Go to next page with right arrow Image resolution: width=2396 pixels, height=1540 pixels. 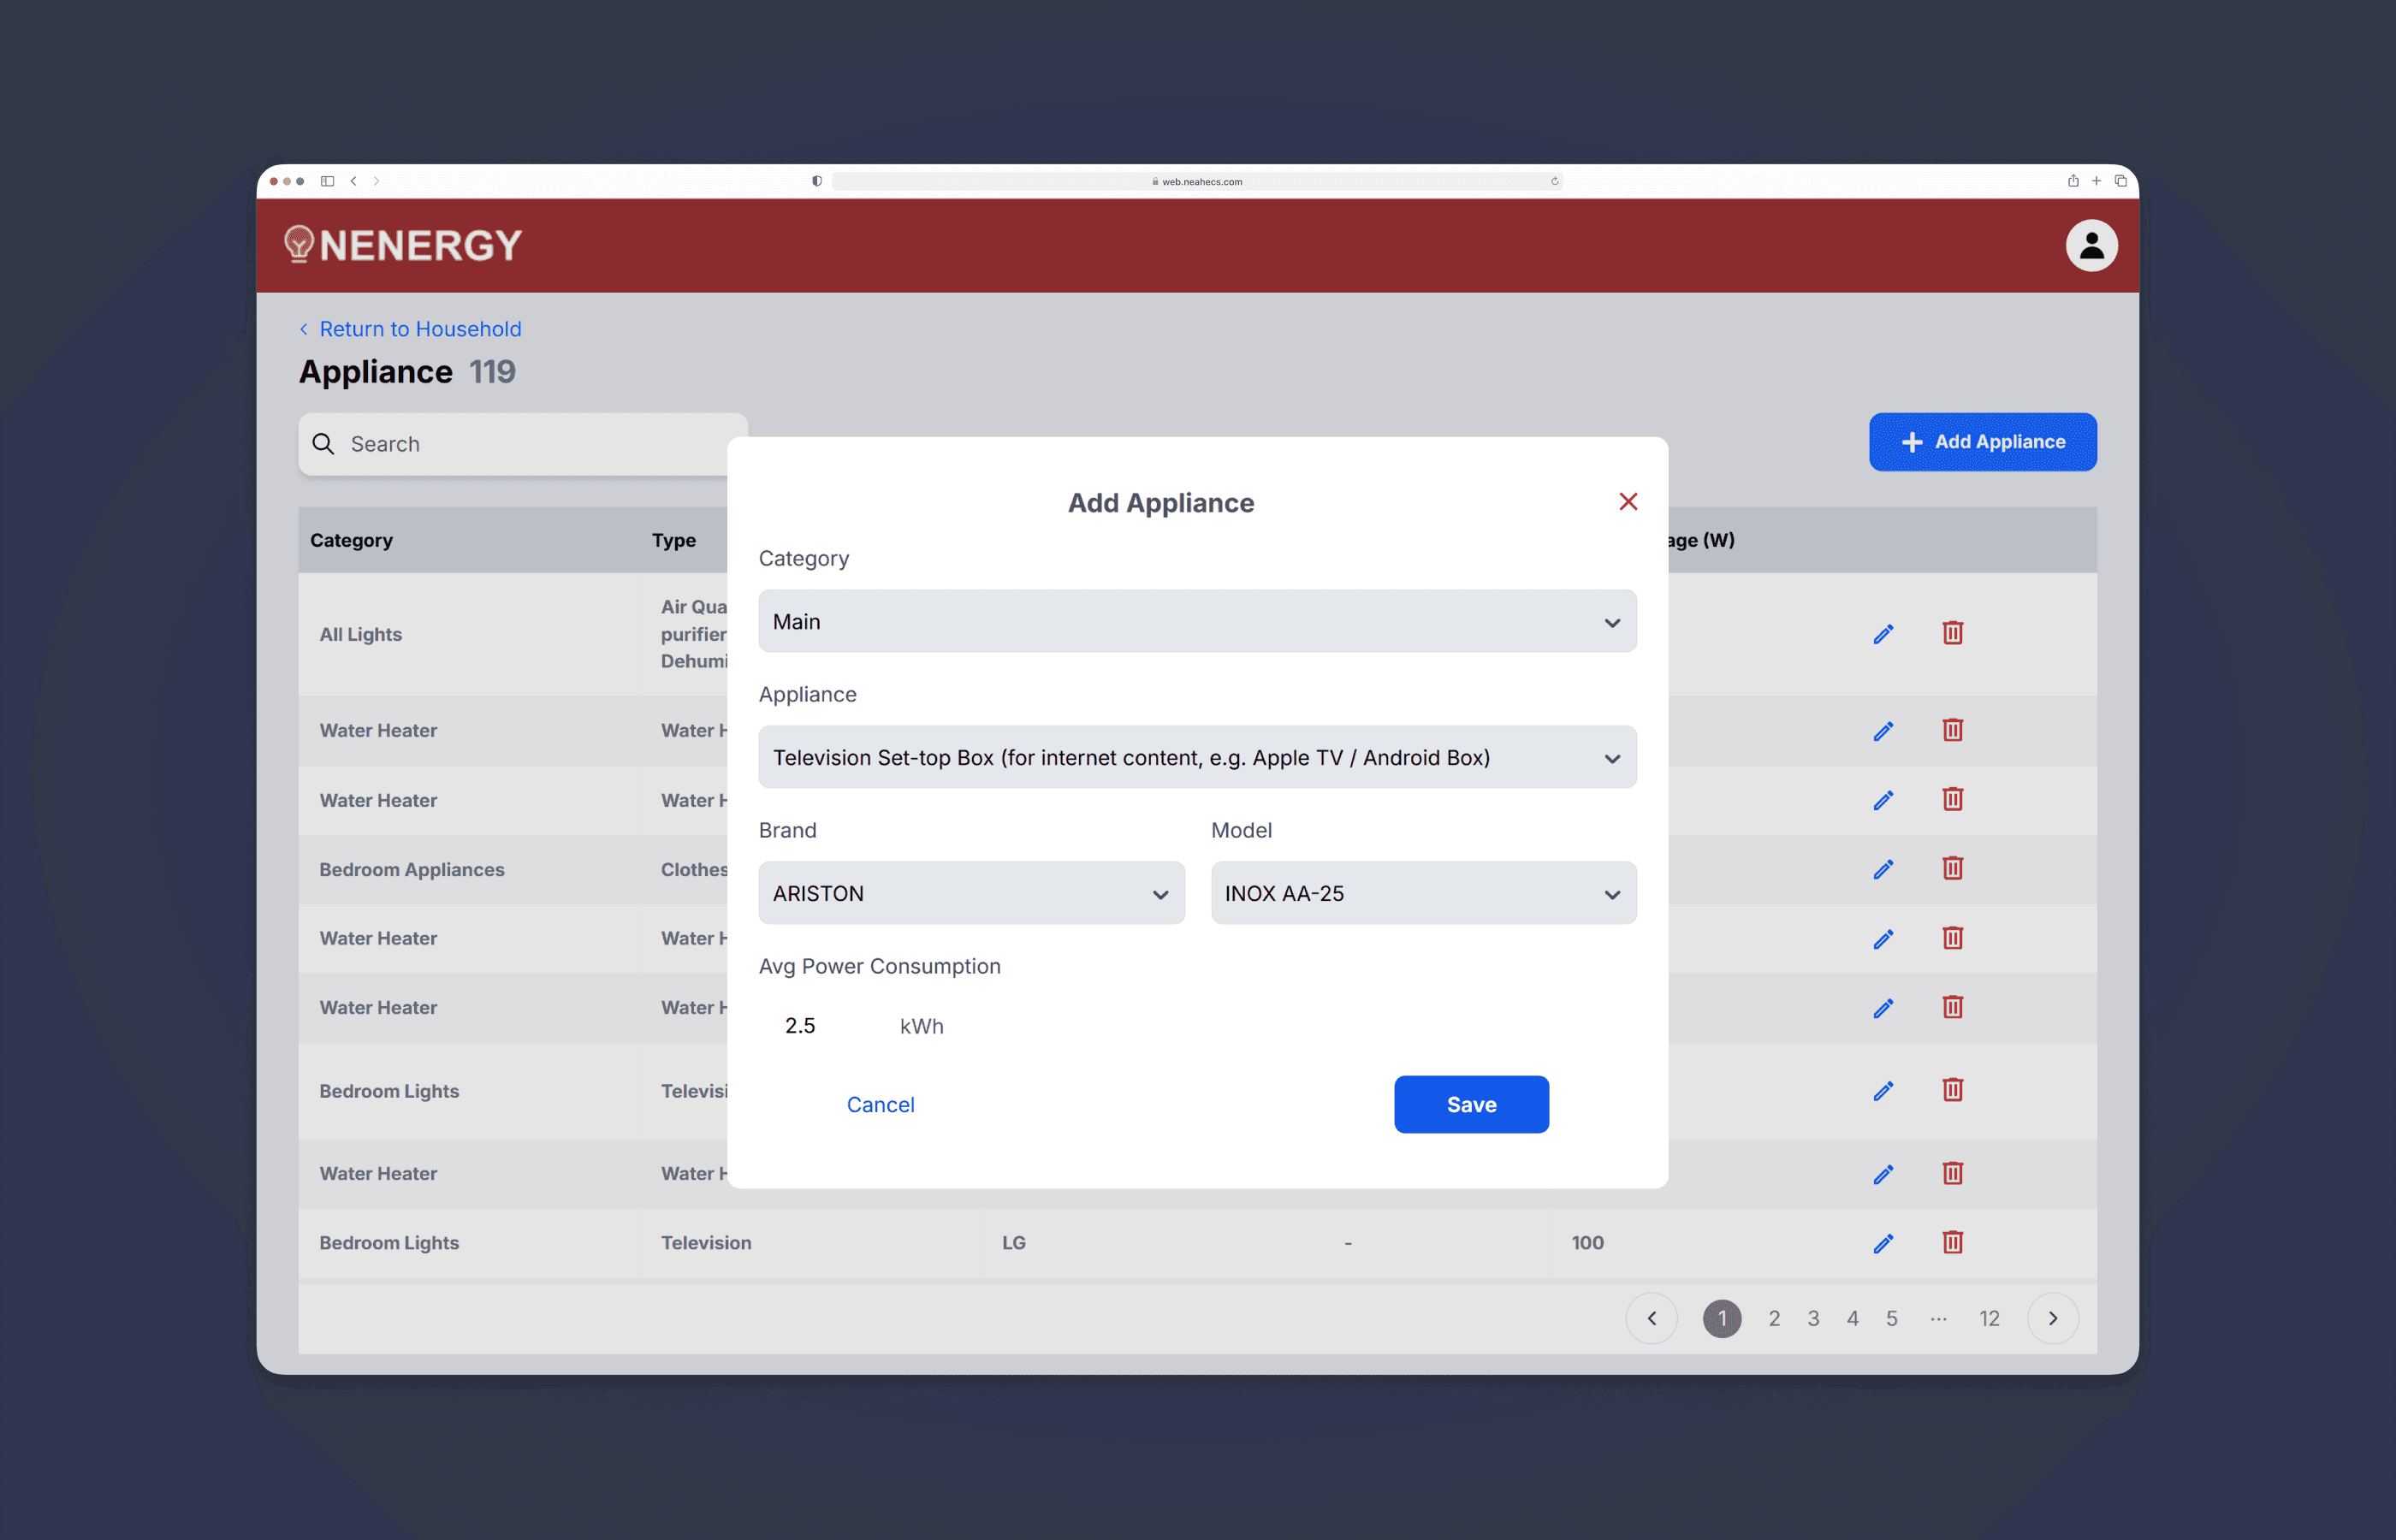click(2053, 1318)
